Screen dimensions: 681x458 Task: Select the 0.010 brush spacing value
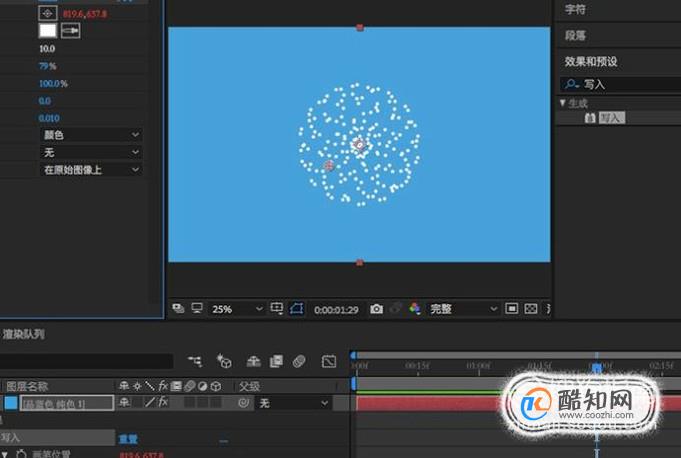click(x=49, y=118)
